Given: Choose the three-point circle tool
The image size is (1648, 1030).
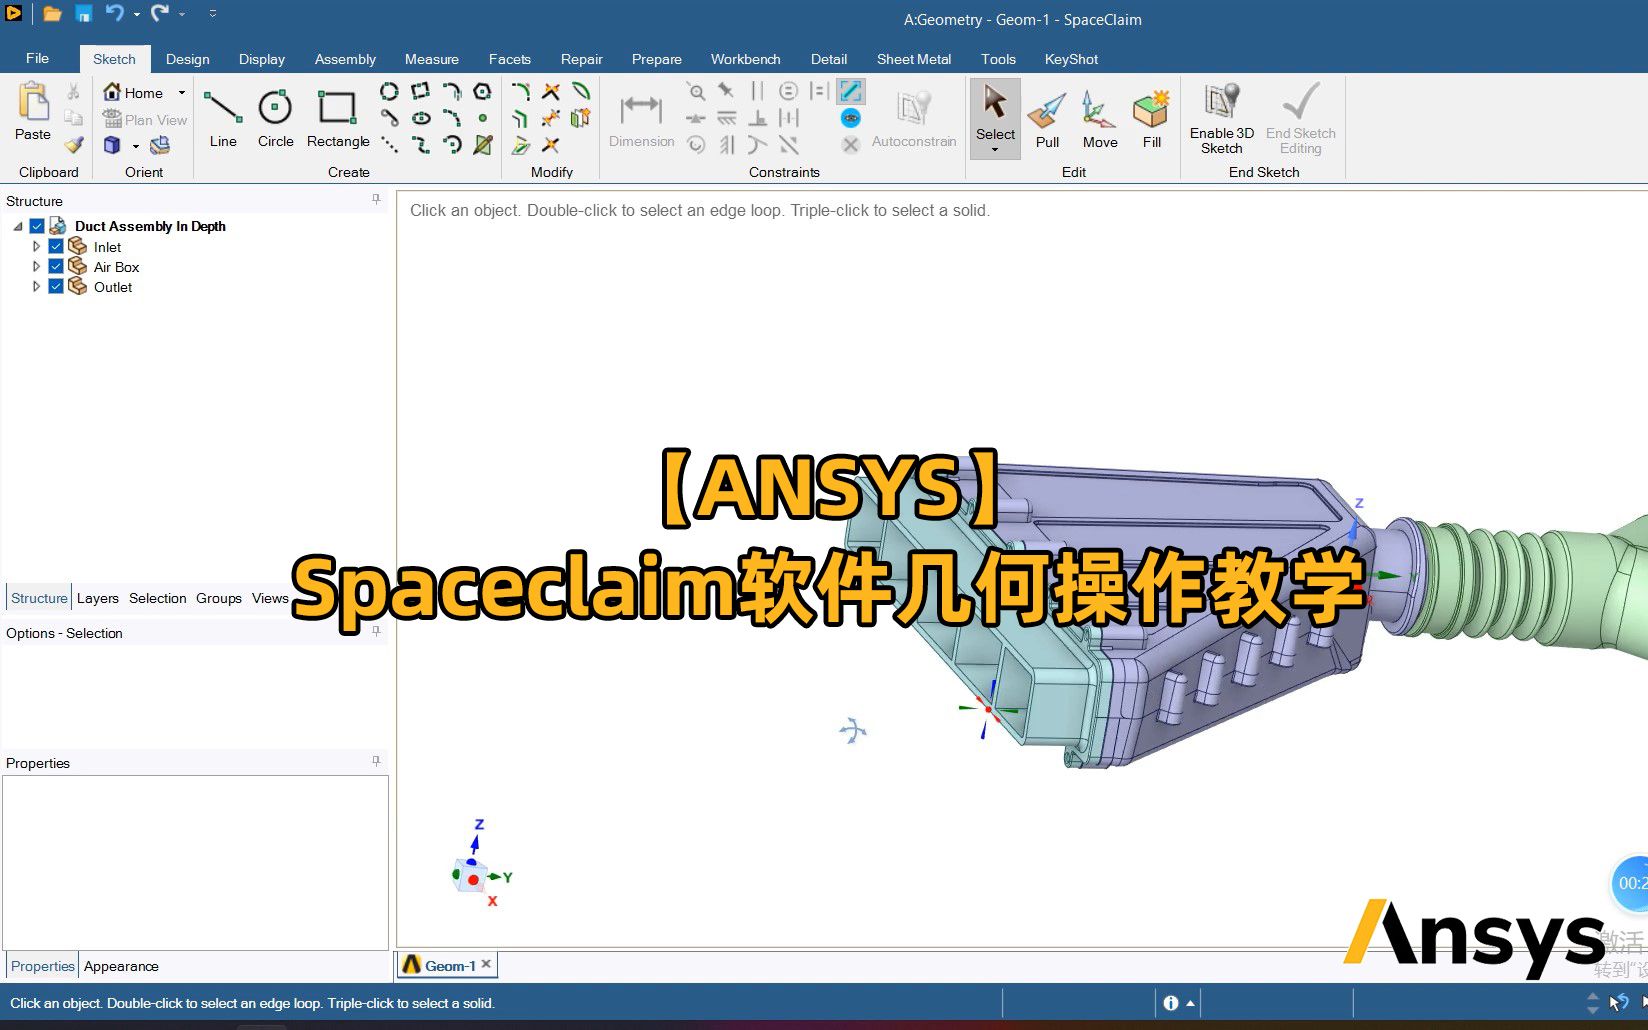Looking at the screenshot, I should (389, 91).
